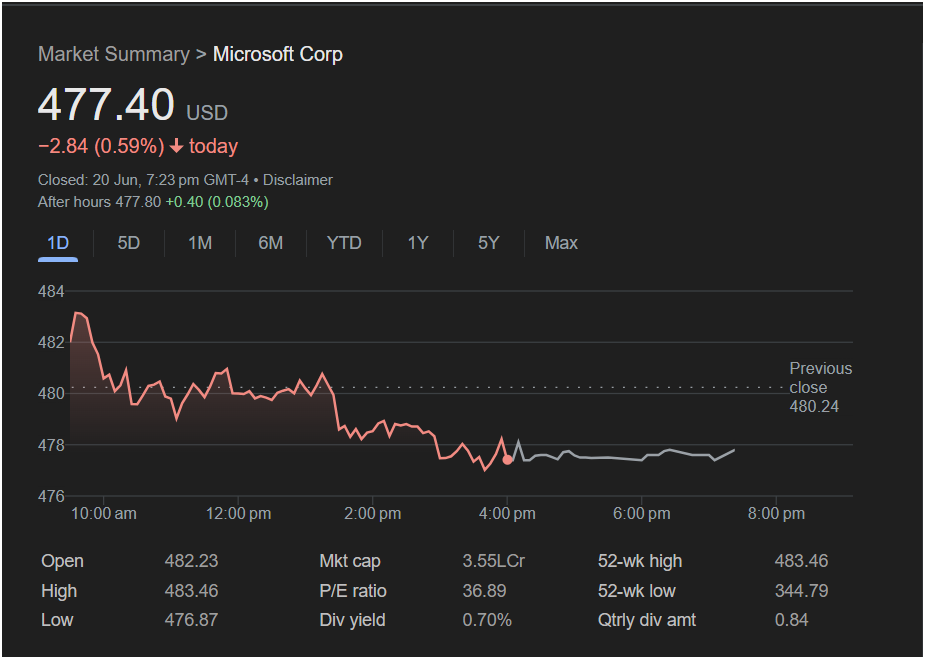Click the Open stat label
This screenshot has height=659, width=925.
(x=62, y=561)
